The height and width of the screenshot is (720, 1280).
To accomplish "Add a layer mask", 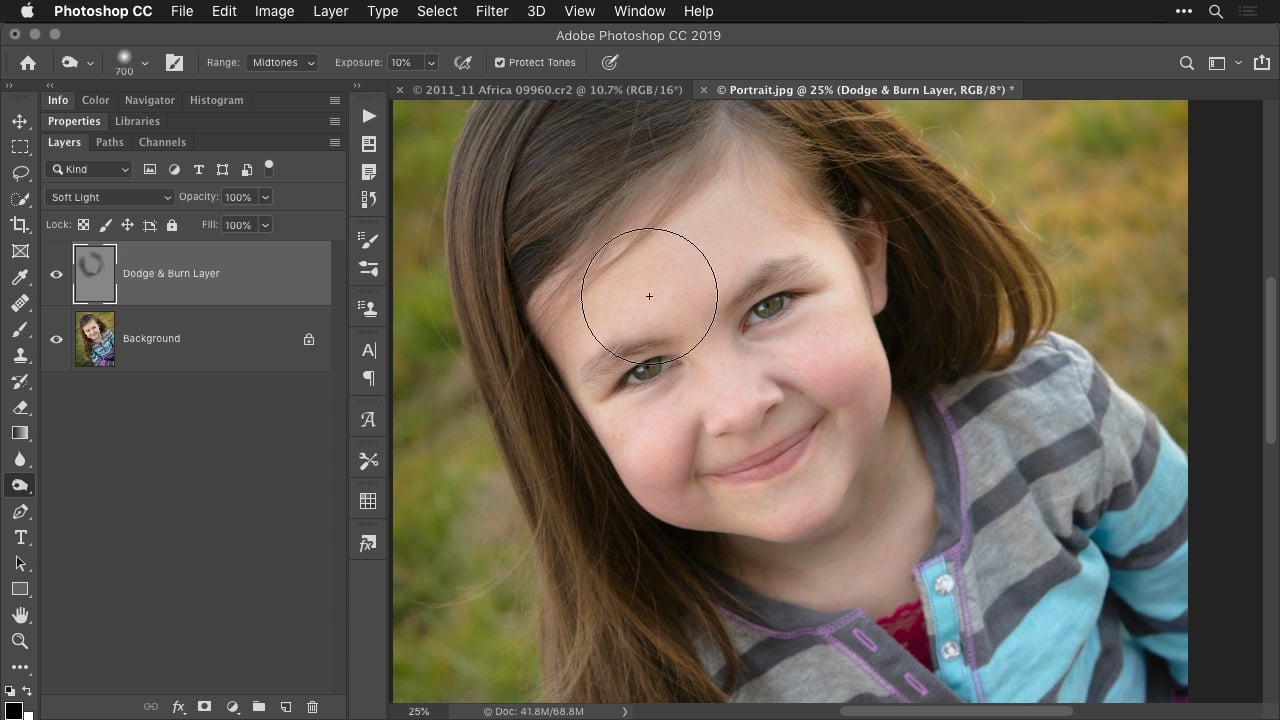I will (204, 707).
